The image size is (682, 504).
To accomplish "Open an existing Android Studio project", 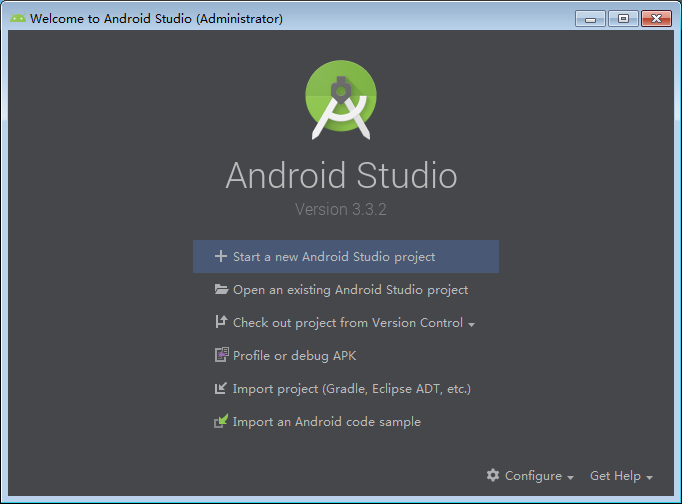I will click(x=346, y=290).
